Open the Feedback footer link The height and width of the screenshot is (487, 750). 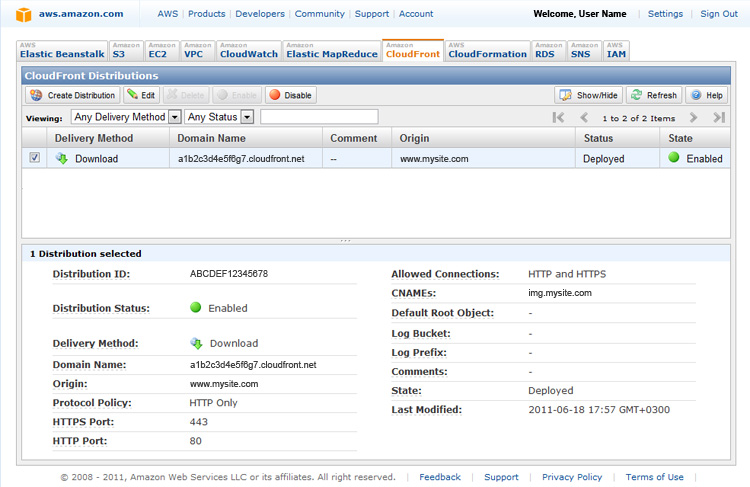[x=440, y=477]
